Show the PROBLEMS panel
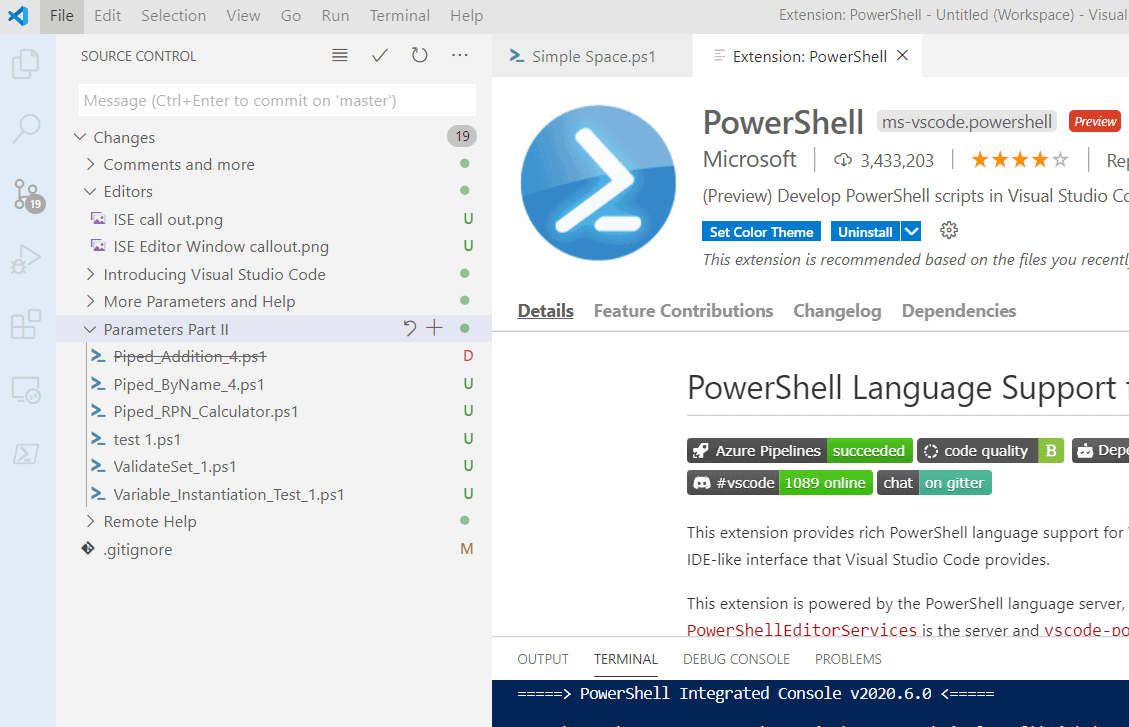The image size is (1129, 727). (848, 659)
